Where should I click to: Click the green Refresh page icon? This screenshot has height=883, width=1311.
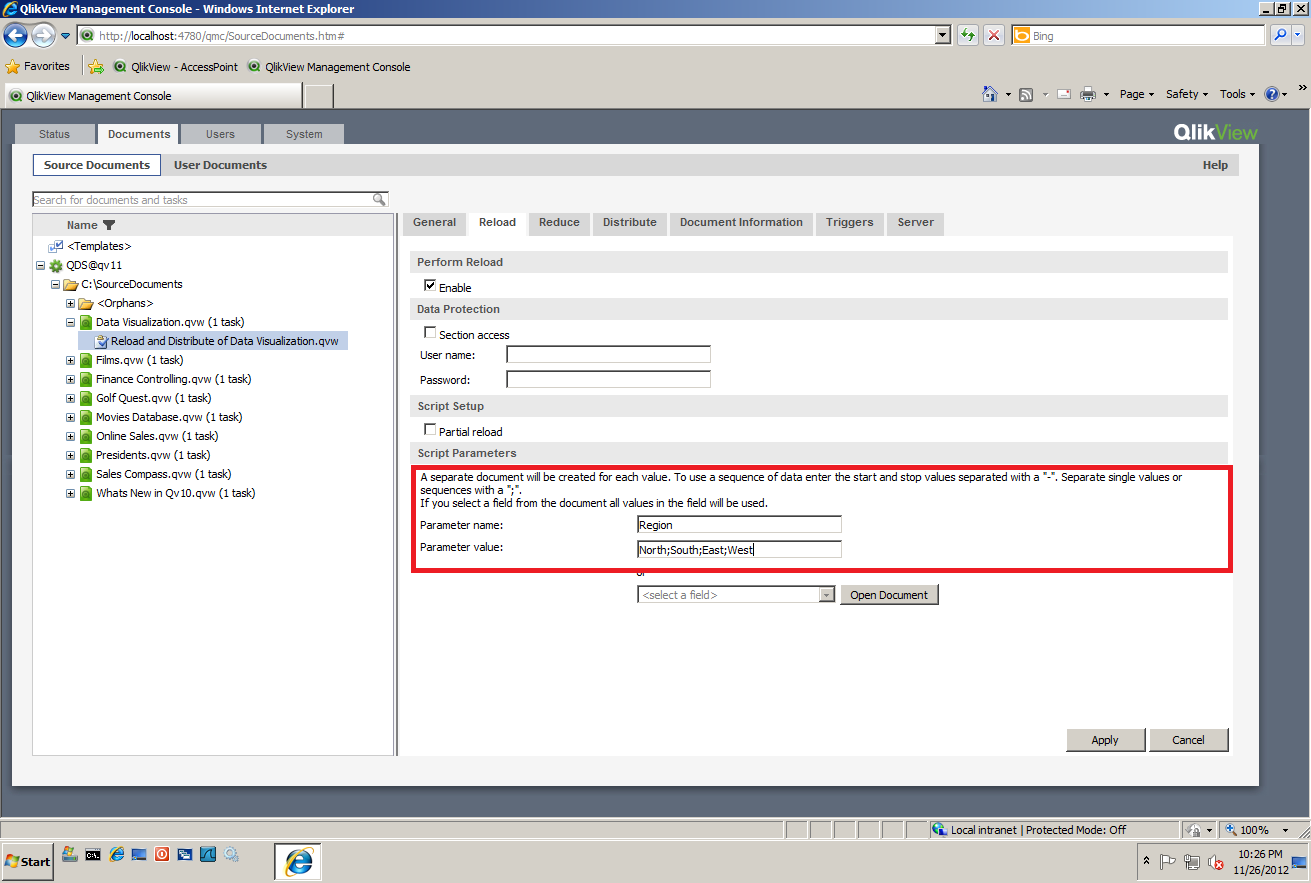pyautogui.click(x=967, y=36)
